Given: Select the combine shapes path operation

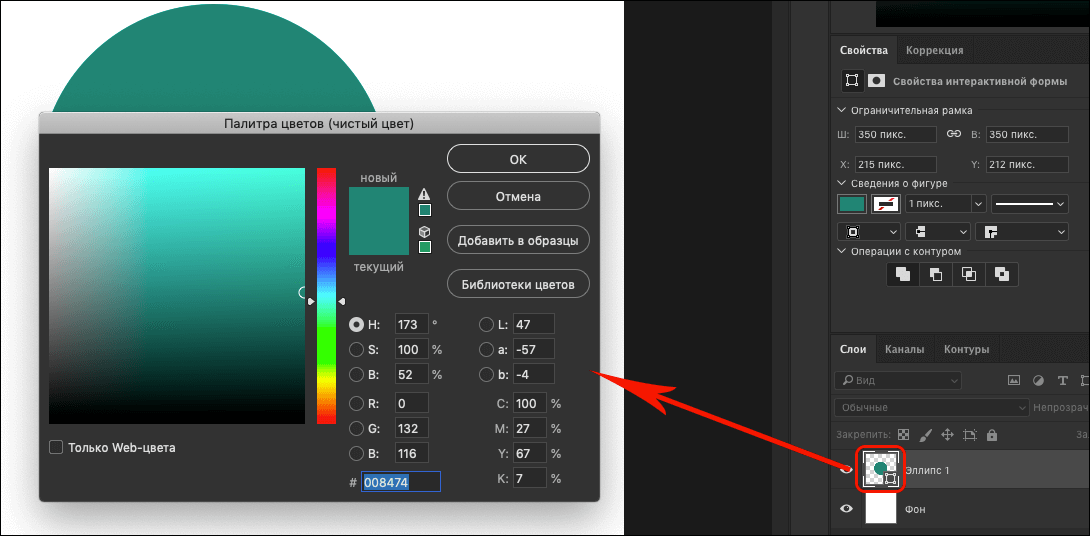Looking at the screenshot, I should pyautogui.click(x=903, y=274).
